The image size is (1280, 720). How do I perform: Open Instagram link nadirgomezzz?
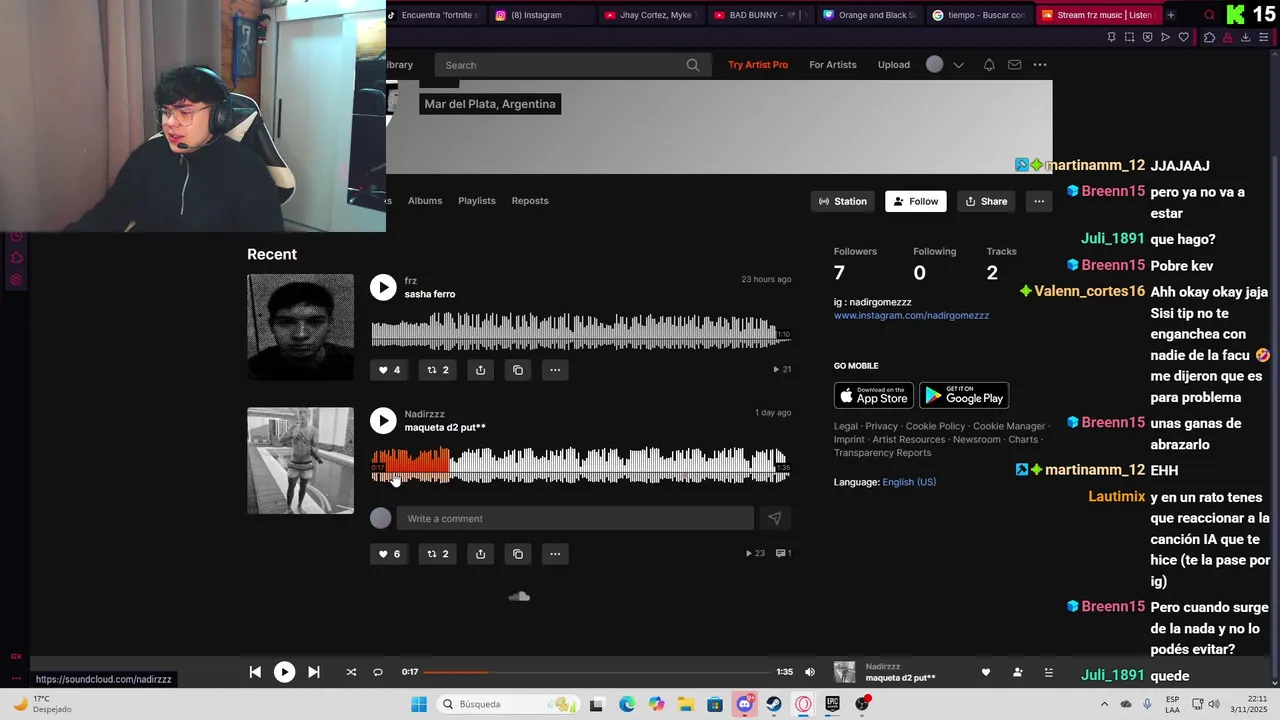click(x=911, y=315)
